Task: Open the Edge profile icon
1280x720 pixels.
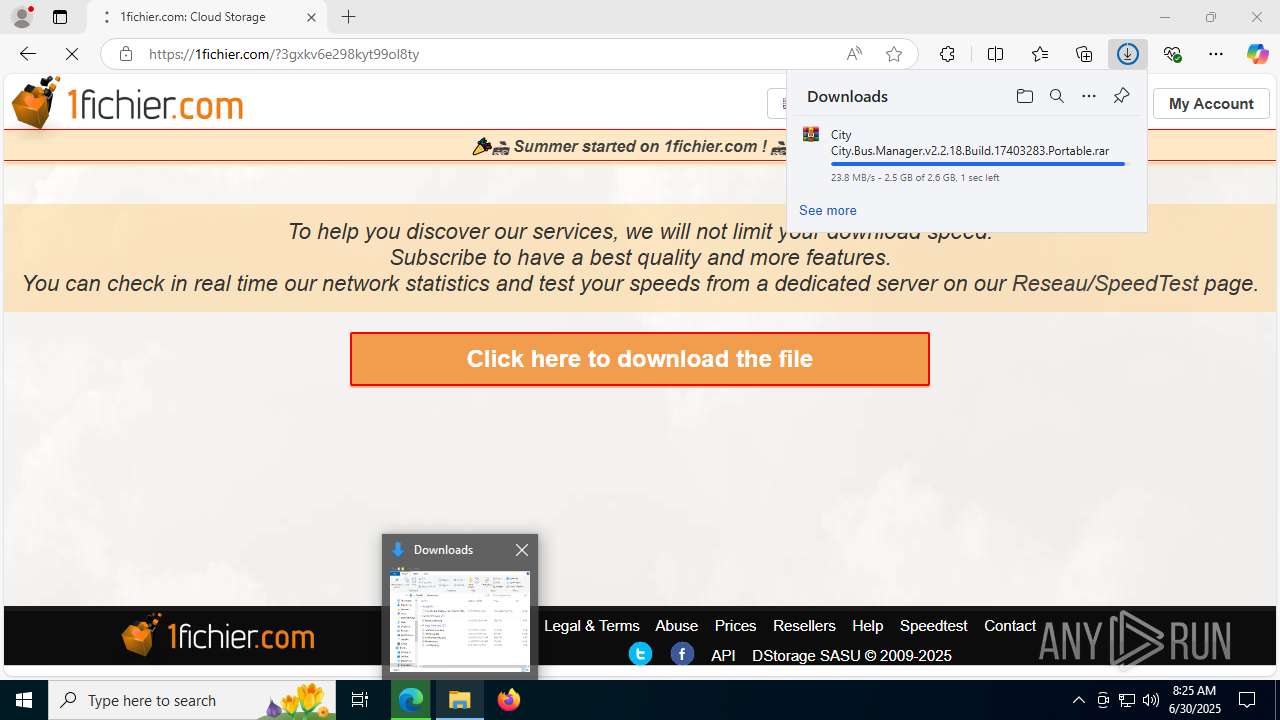Action: click(x=22, y=17)
